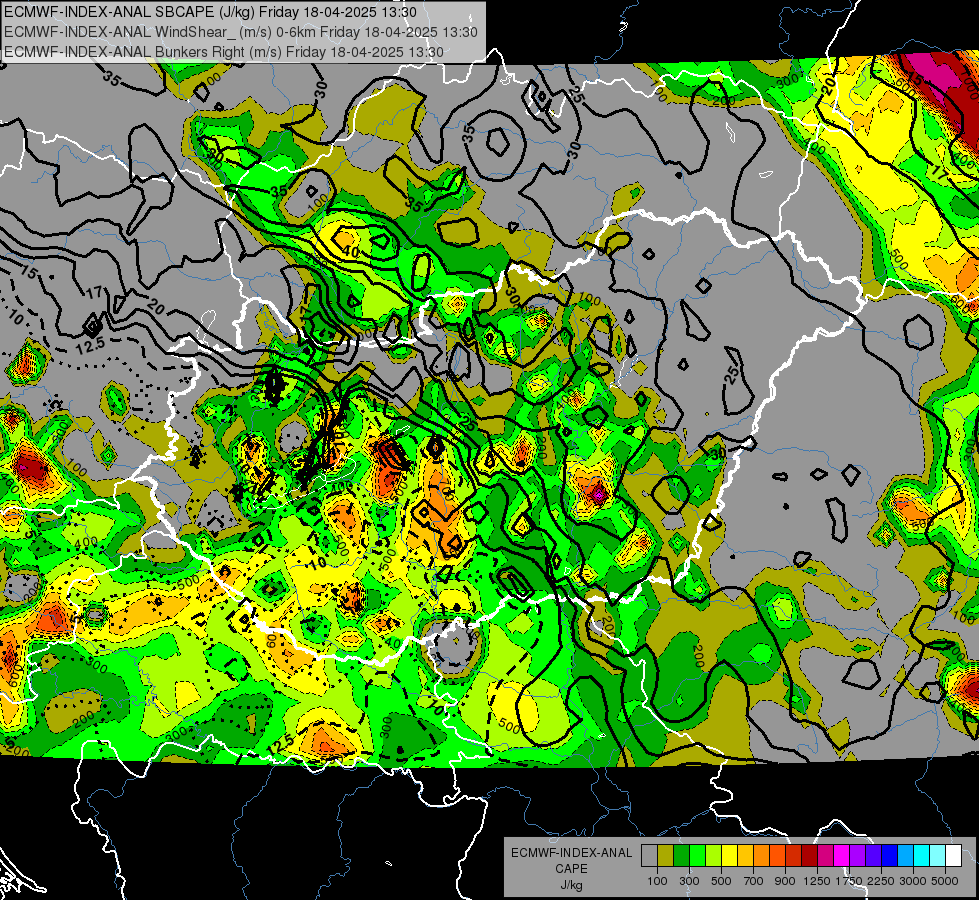979x900 pixels.
Task: Click the legend value 900
Action: (785, 881)
